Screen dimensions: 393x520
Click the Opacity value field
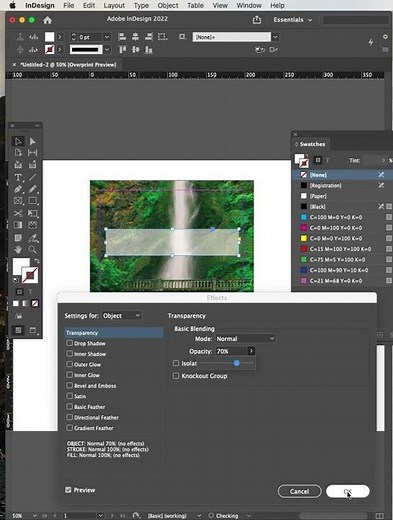231,351
